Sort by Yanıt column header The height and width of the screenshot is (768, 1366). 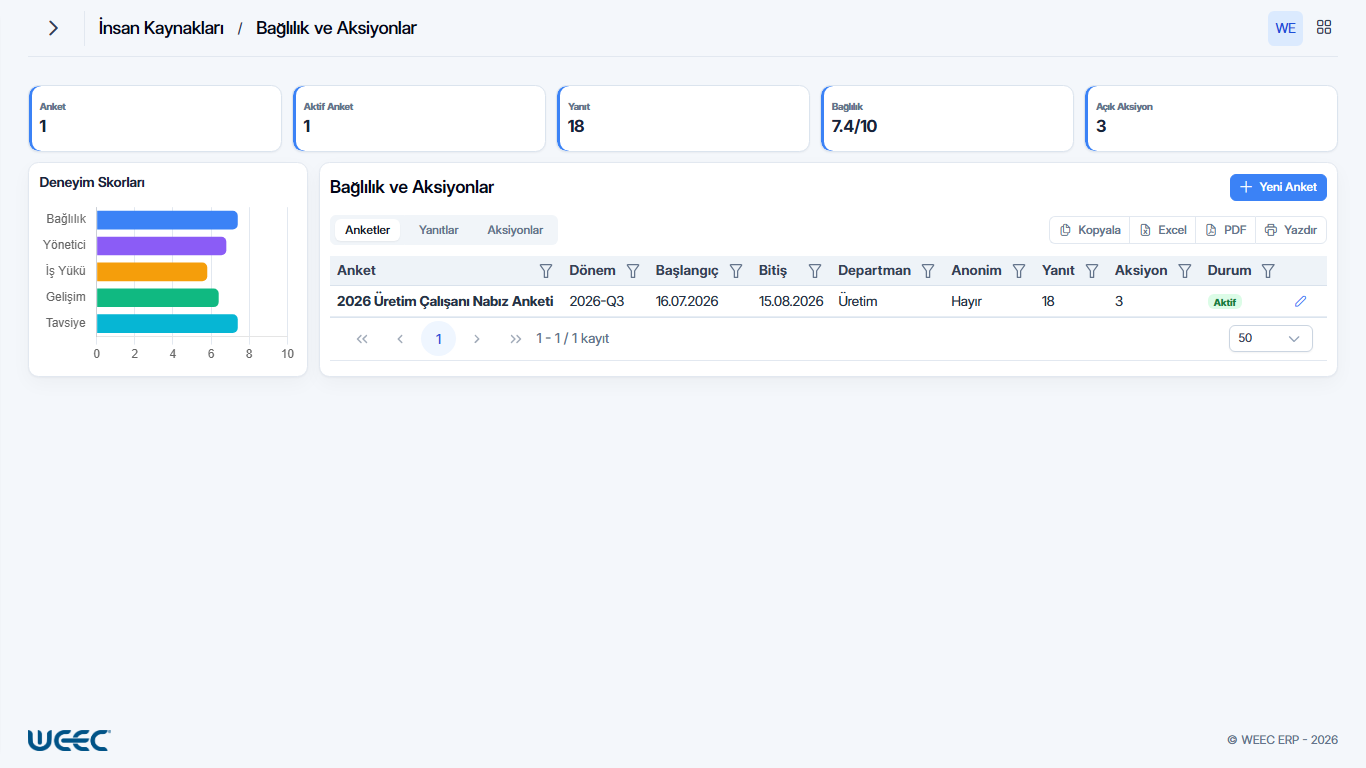(1058, 271)
